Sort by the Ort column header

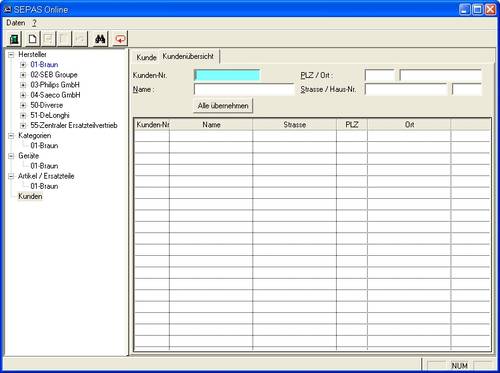tap(409, 125)
